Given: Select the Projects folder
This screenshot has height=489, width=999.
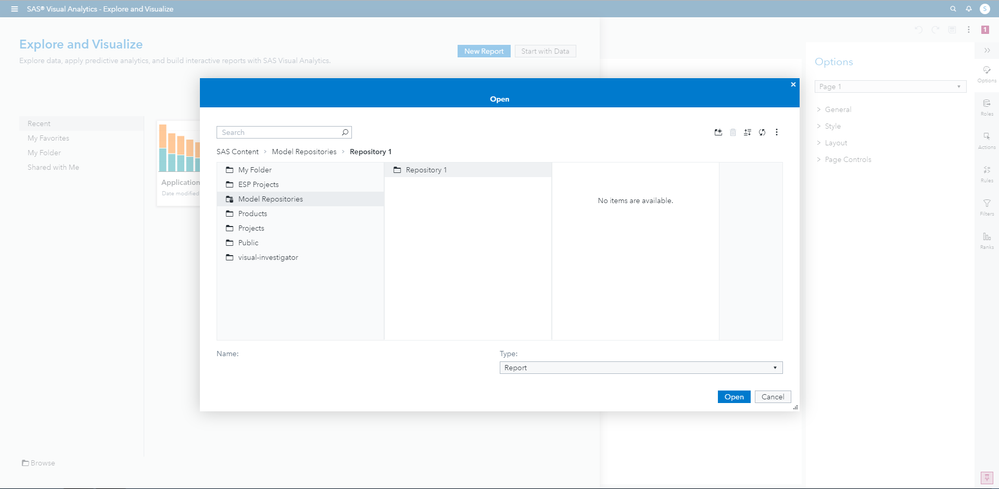Looking at the screenshot, I should tap(300, 228).
